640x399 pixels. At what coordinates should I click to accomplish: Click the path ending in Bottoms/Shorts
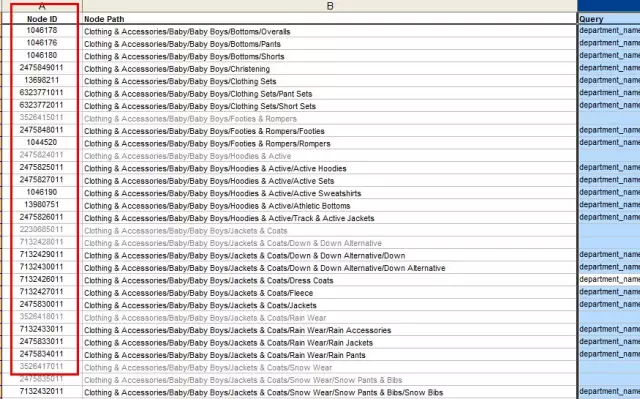(x=184, y=57)
